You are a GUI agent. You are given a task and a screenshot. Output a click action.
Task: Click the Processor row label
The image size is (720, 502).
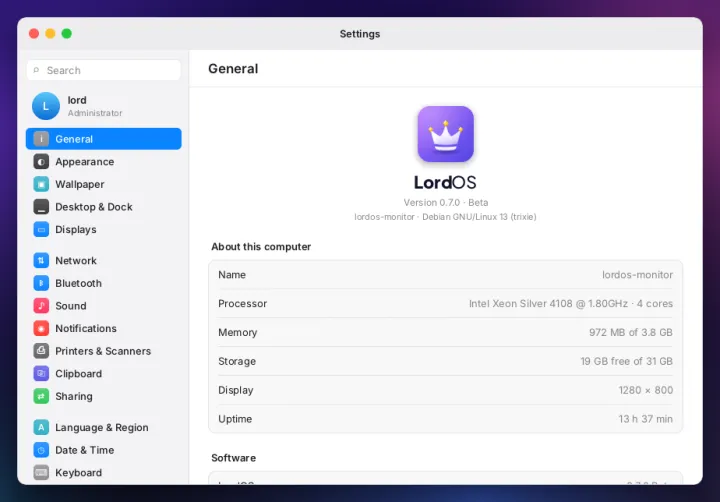tap(242, 304)
